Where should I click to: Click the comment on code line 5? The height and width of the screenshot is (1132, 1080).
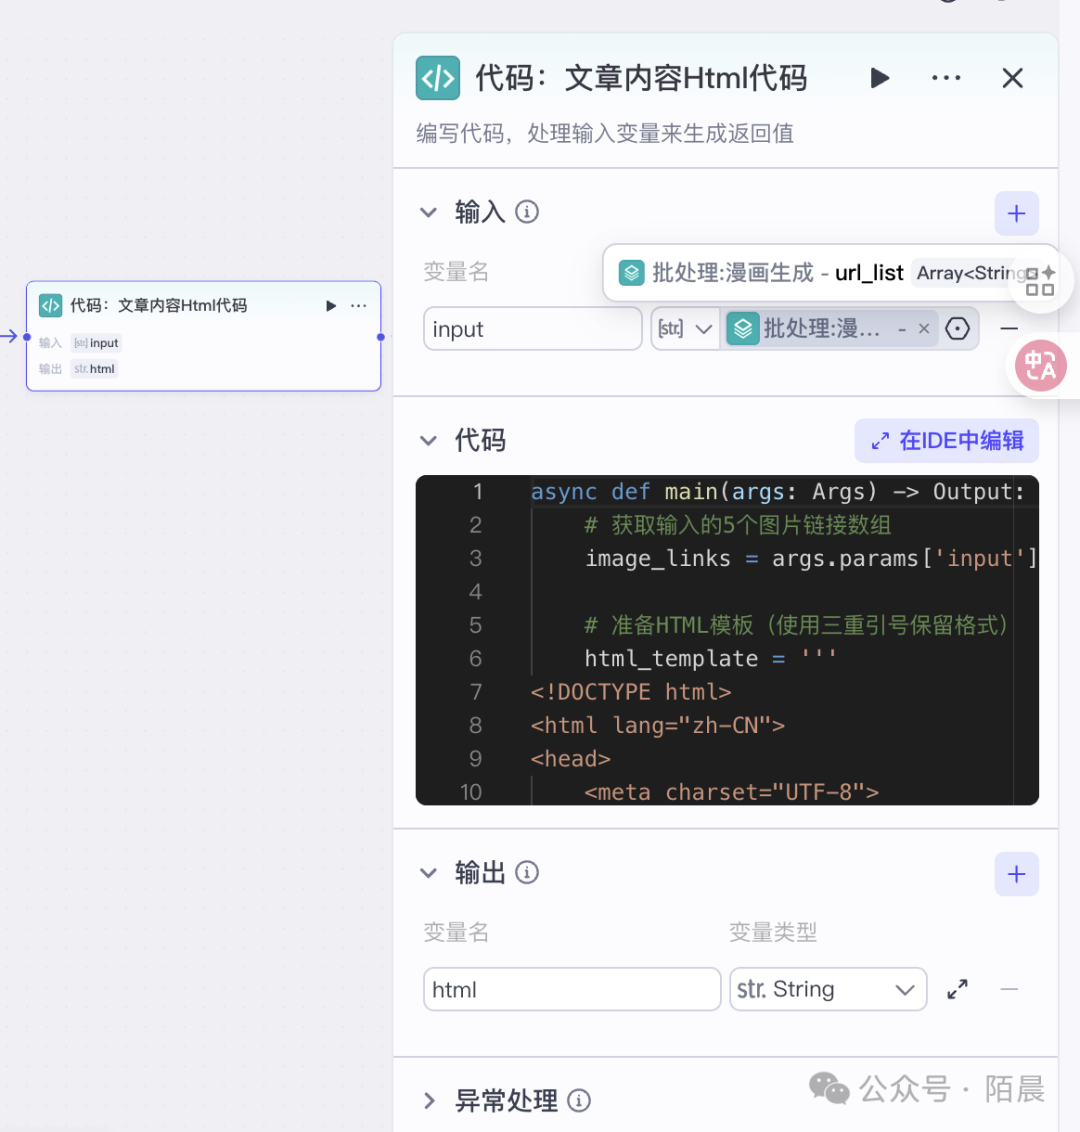[x=796, y=624]
